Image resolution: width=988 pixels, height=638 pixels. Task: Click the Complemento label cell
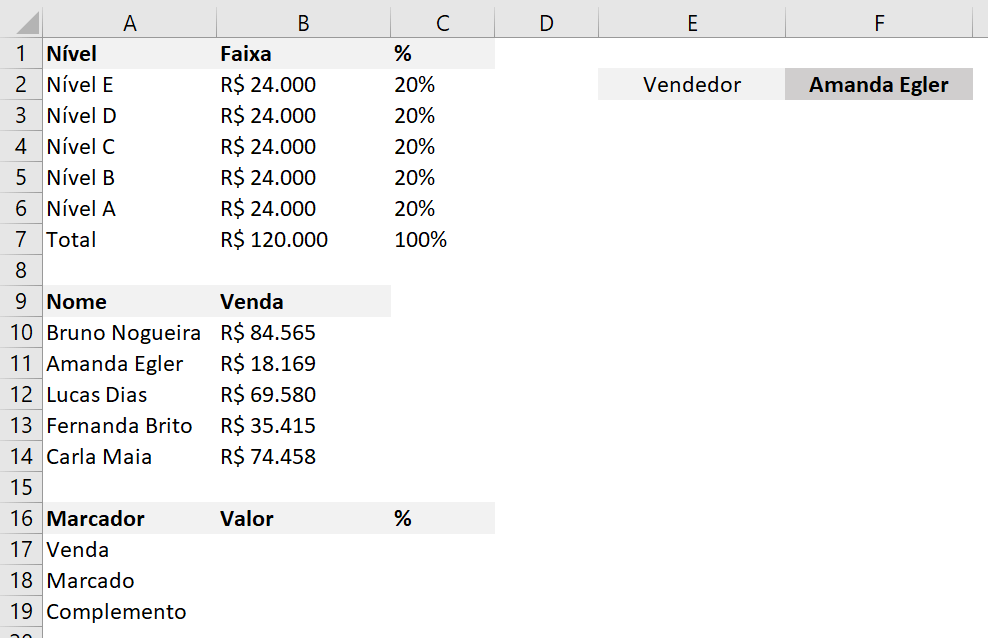coord(129,612)
